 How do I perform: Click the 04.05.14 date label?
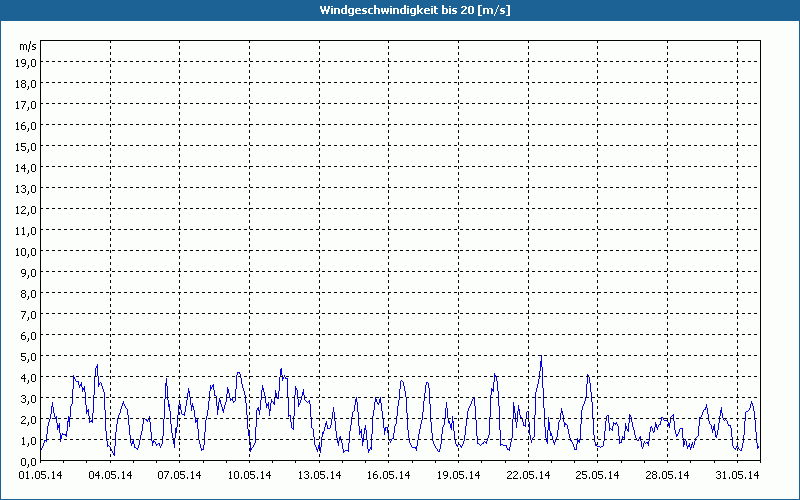110,476
